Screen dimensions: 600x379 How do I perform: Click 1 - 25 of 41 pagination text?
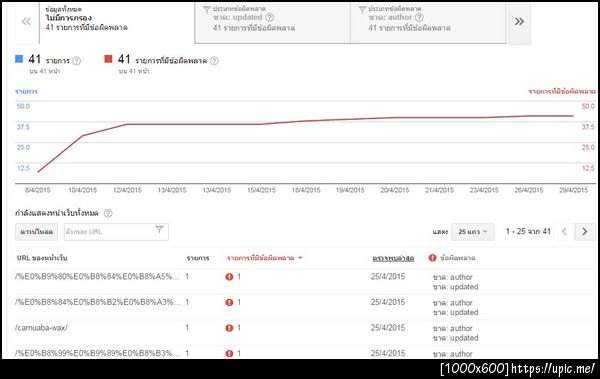[x=528, y=232]
